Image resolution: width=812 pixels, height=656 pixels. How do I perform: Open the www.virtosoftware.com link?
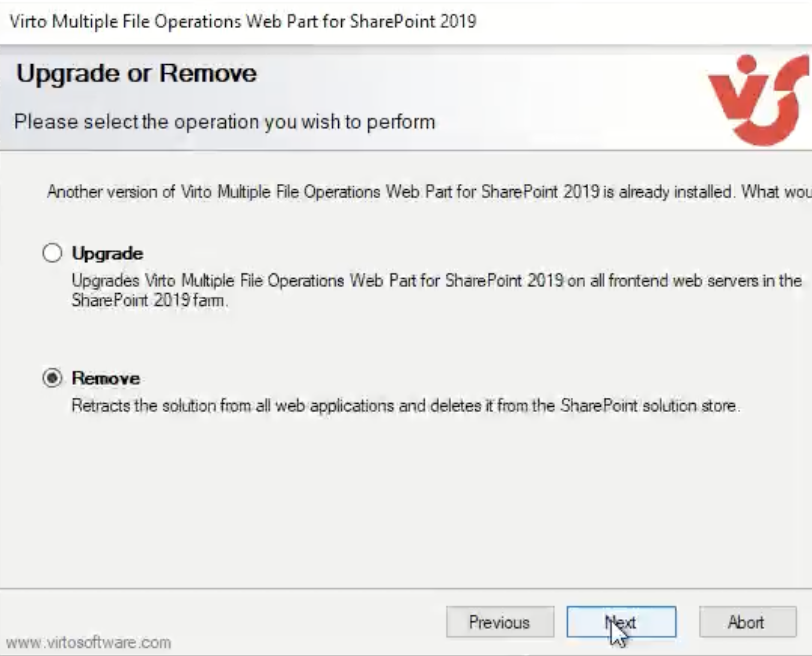click(89, 643)
